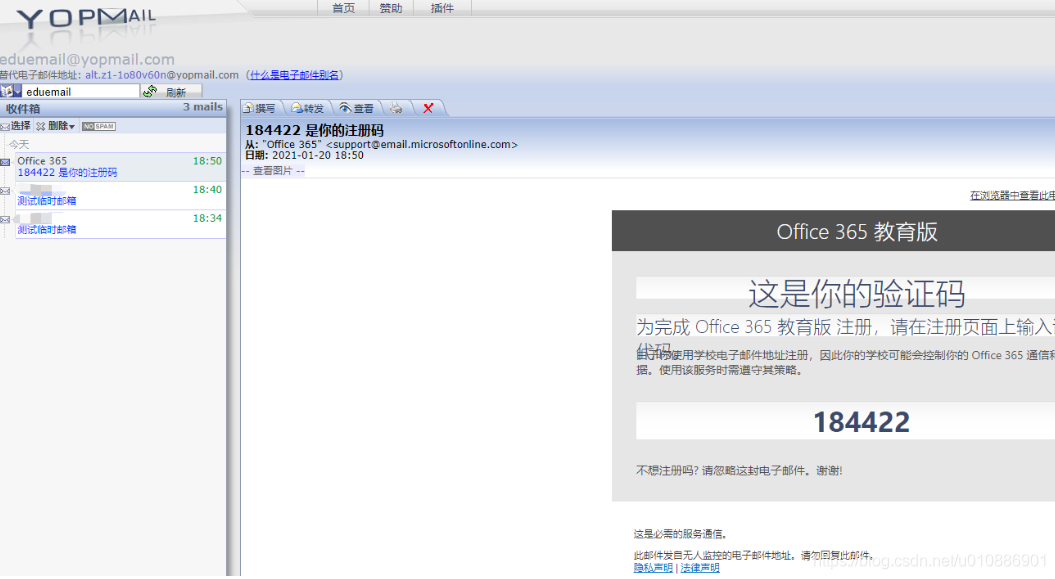Click the 刷新 refresh button label
This screenshot has width=1055, height=579.
click(176, 92)
